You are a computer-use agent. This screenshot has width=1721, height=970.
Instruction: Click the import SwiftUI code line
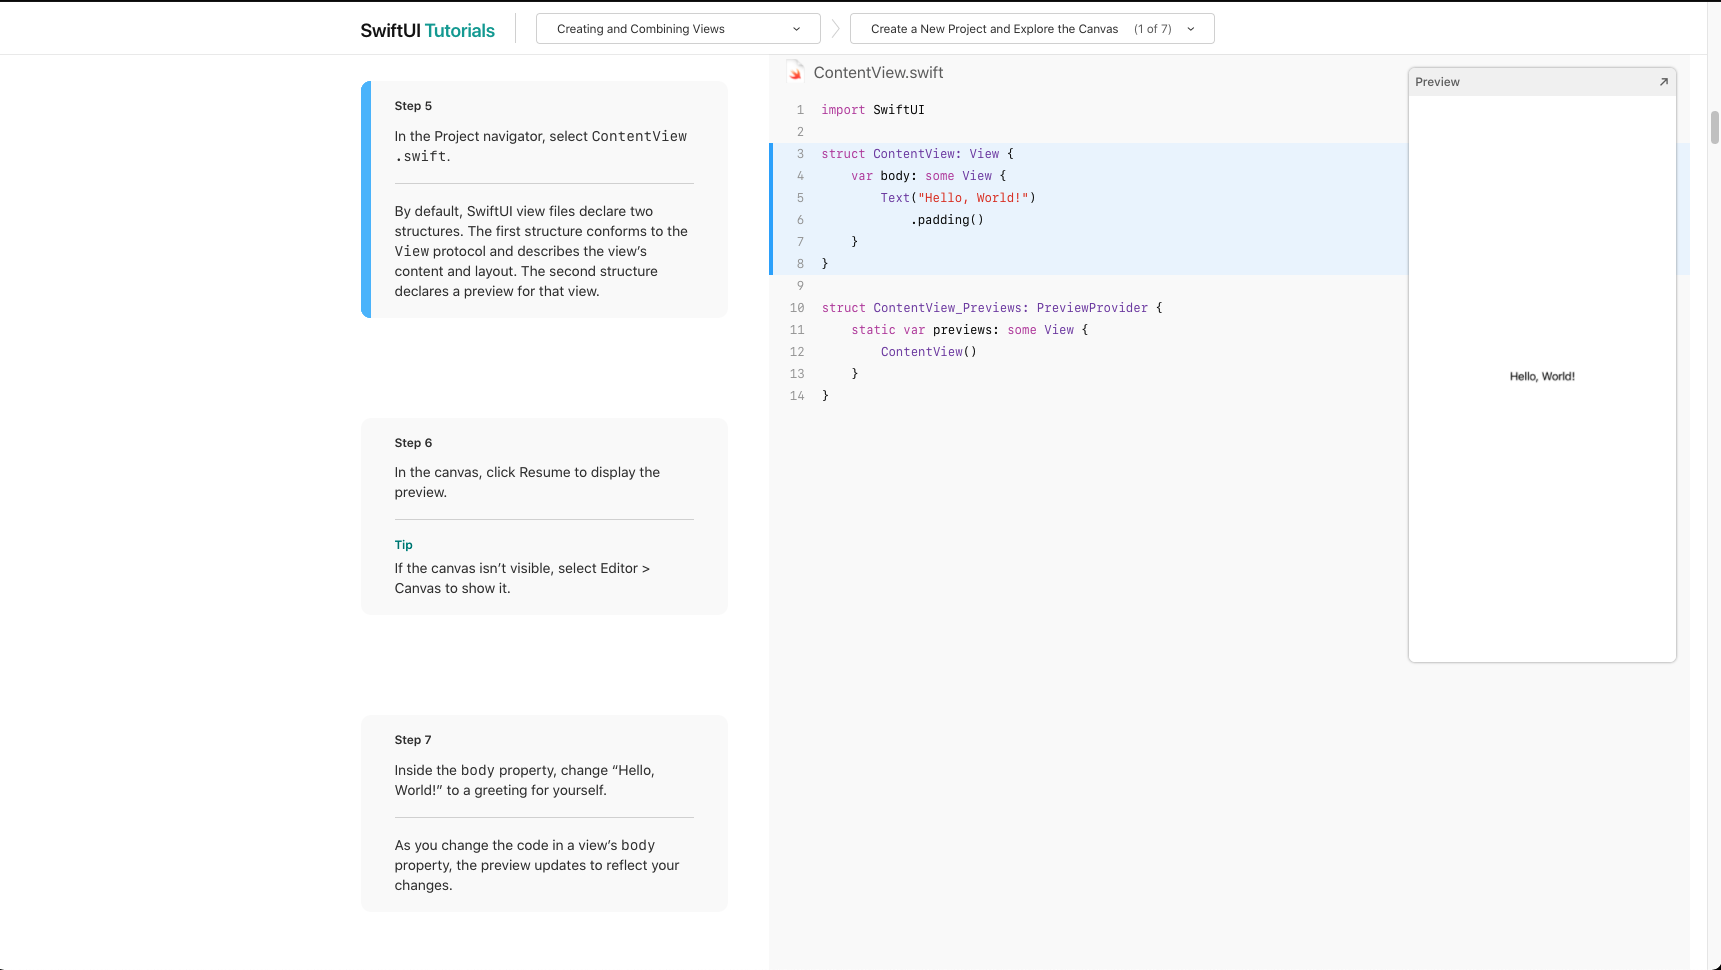click(872, 110)
